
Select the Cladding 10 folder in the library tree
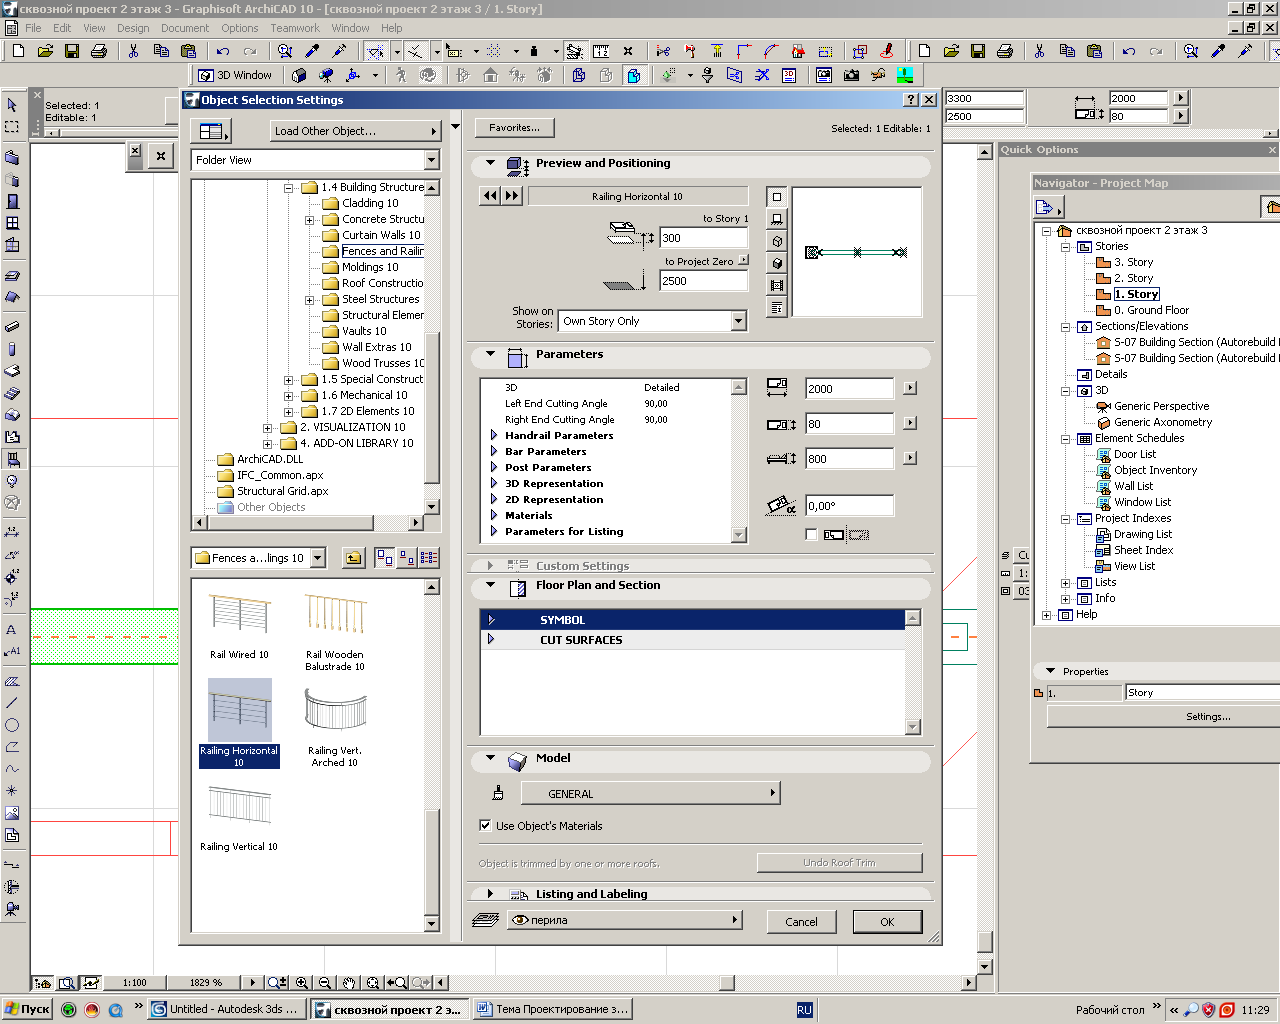[x=369, y=203]
